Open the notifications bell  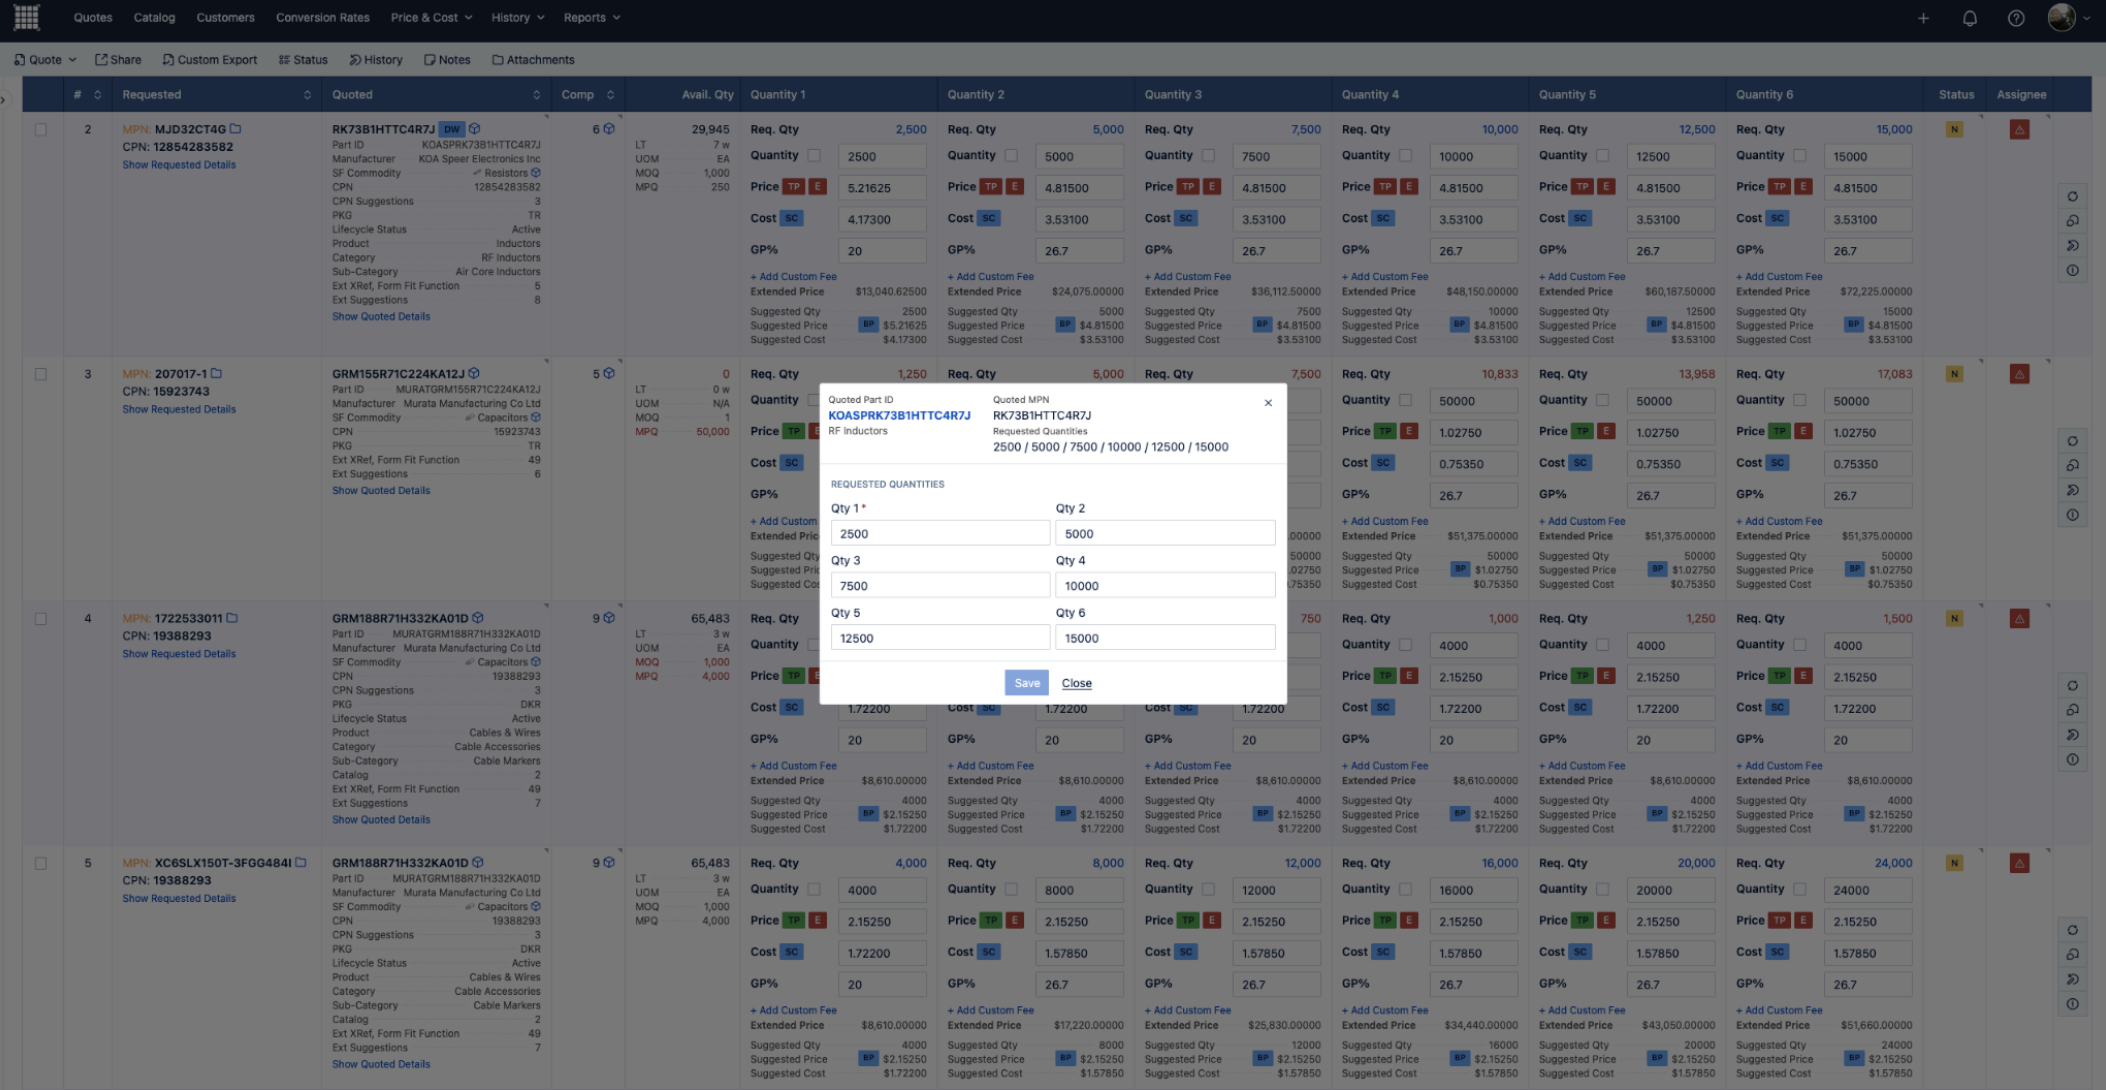(x=1969, y=18)
